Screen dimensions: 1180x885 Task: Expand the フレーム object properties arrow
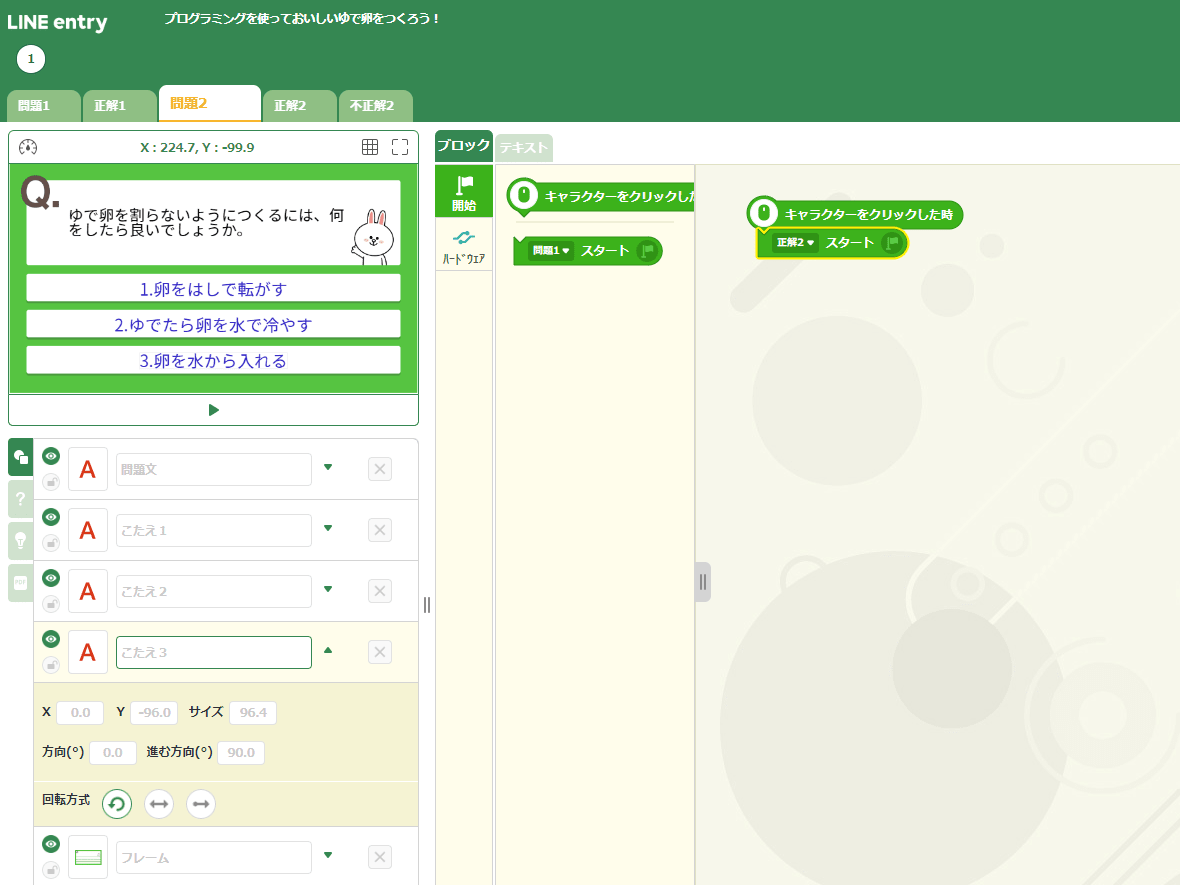[x=328, y=855]
